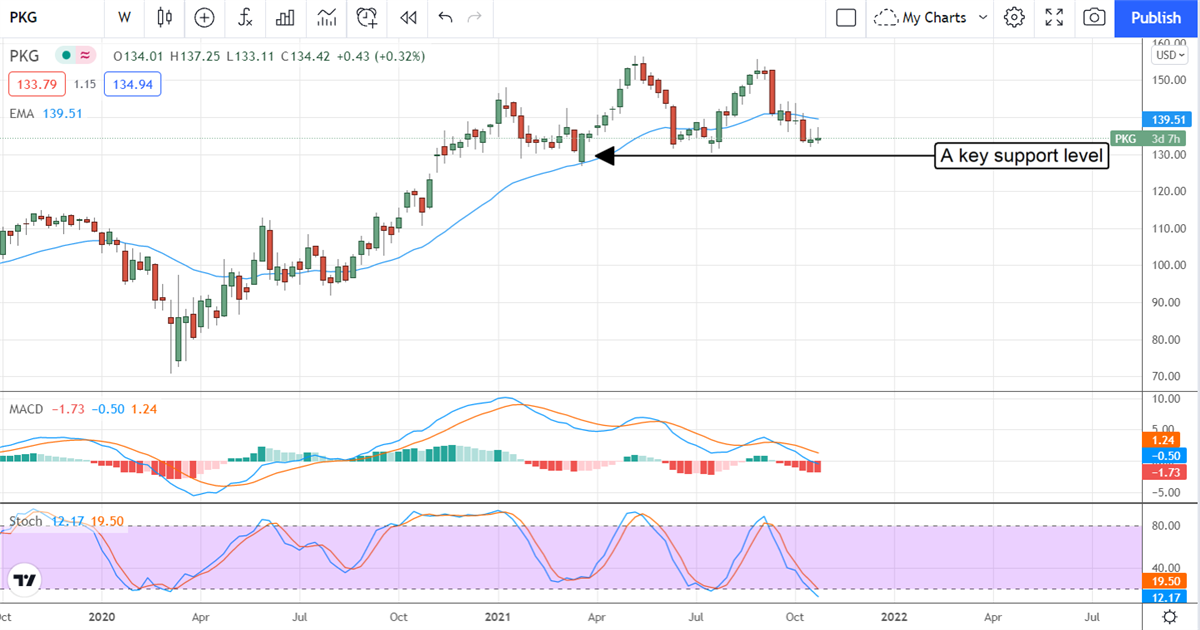1200x630 pixels.
Task: Create an alert with the clock icon
Action: 367,17
